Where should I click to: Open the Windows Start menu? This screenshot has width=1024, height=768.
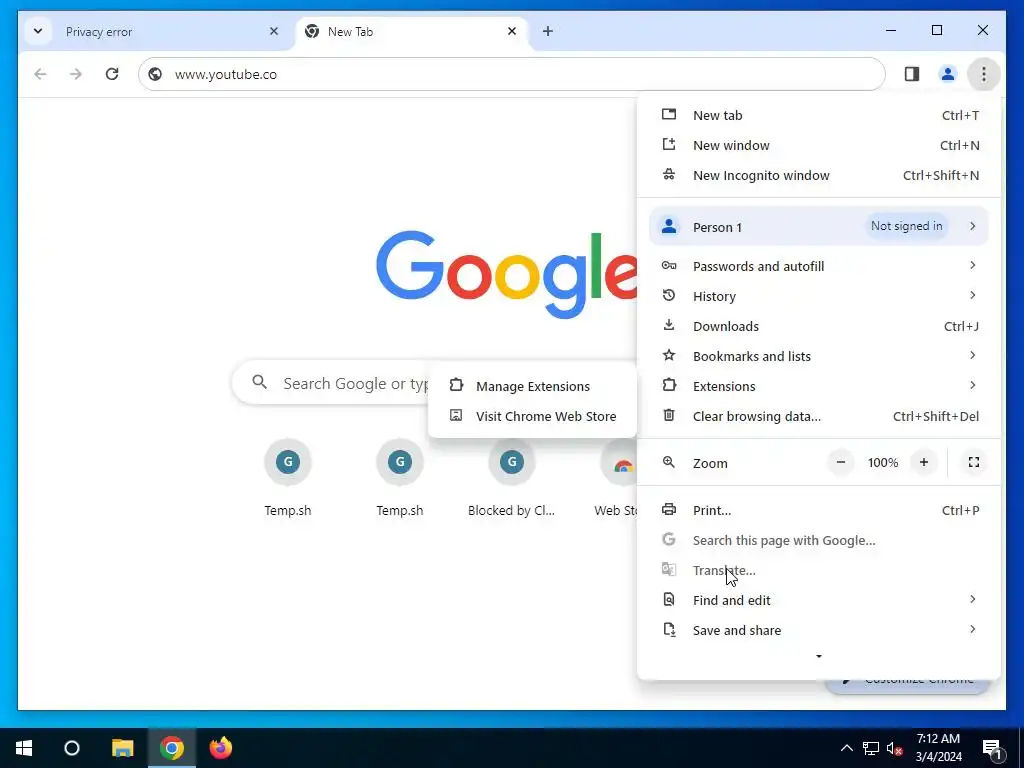(24, 748)
